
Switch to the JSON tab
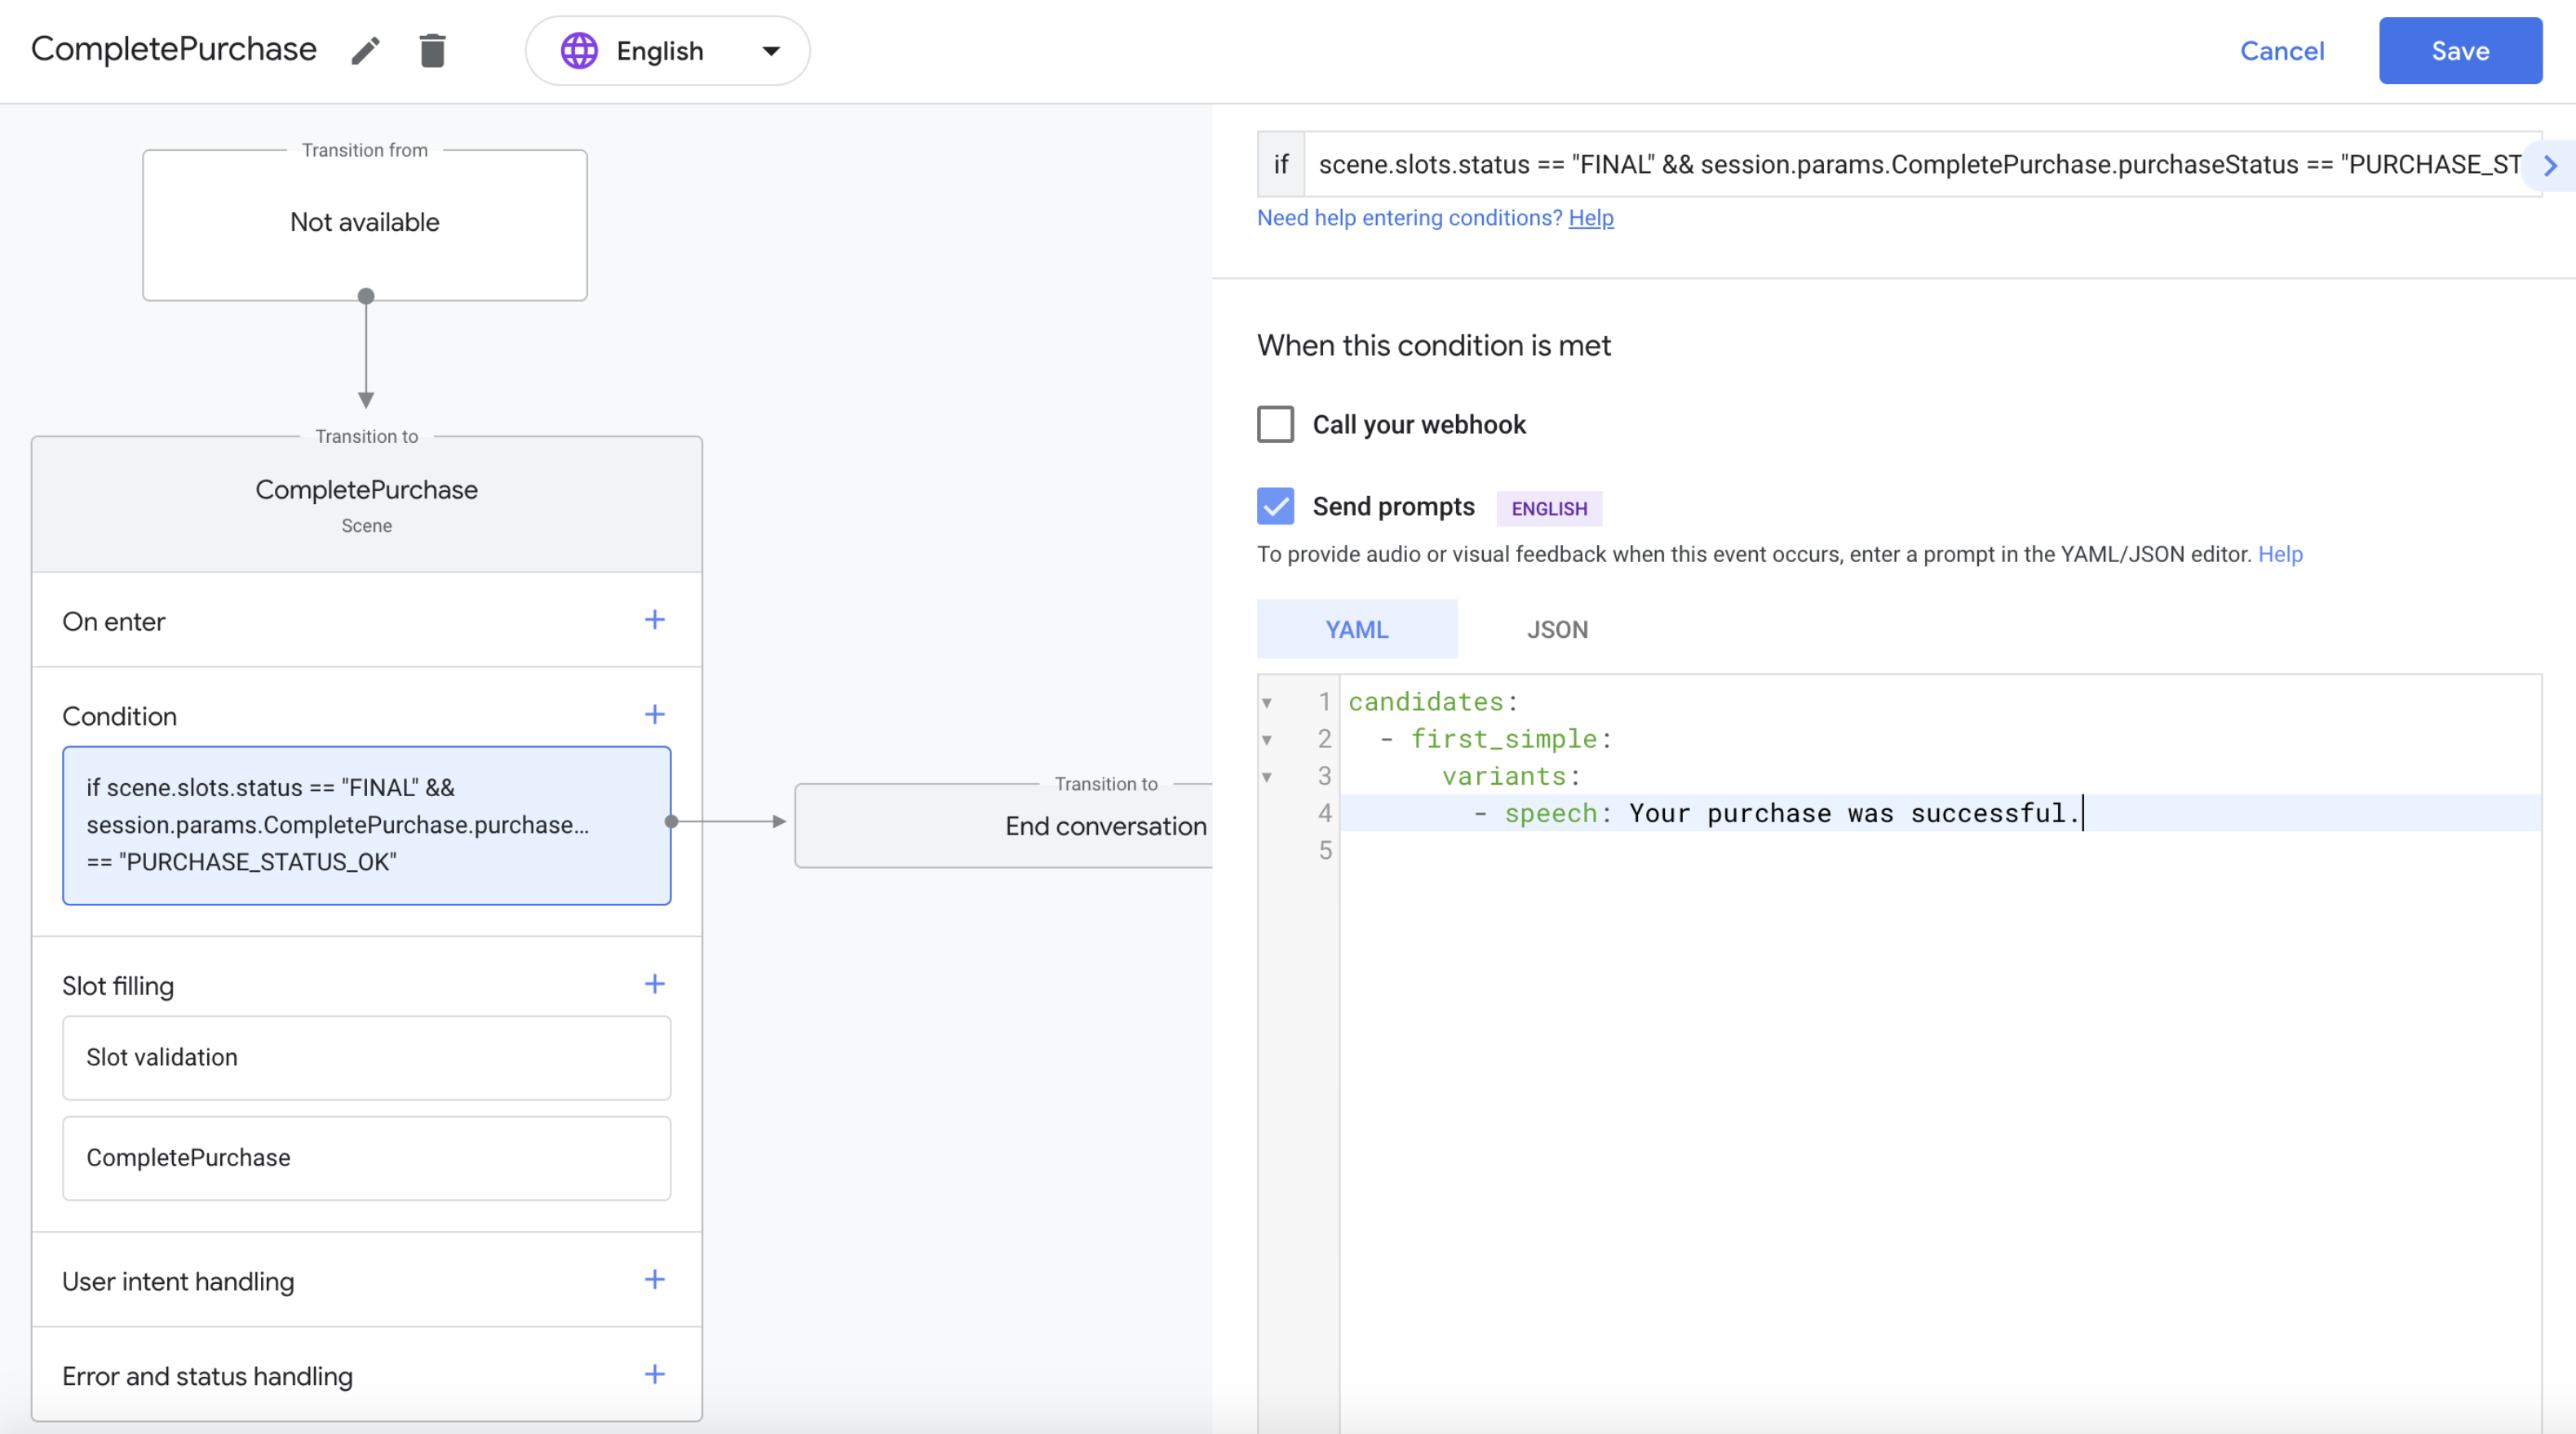1556,629
